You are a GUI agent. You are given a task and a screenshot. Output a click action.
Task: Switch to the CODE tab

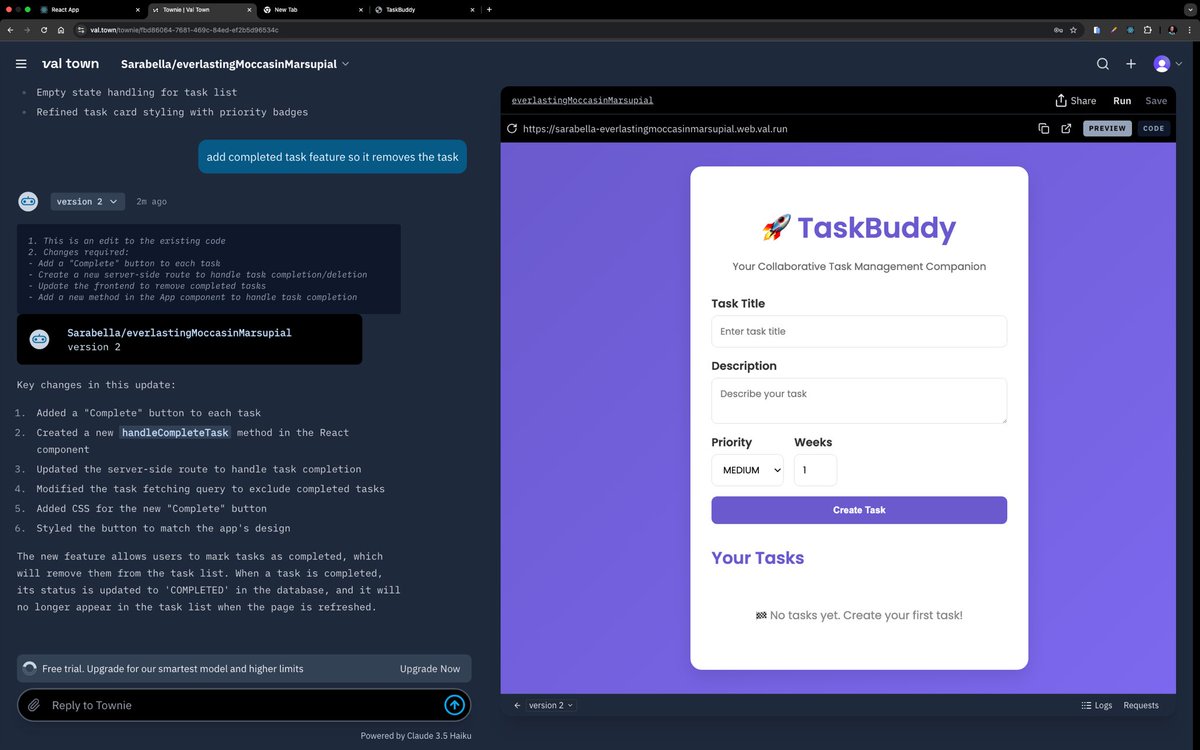(1153, 129)
